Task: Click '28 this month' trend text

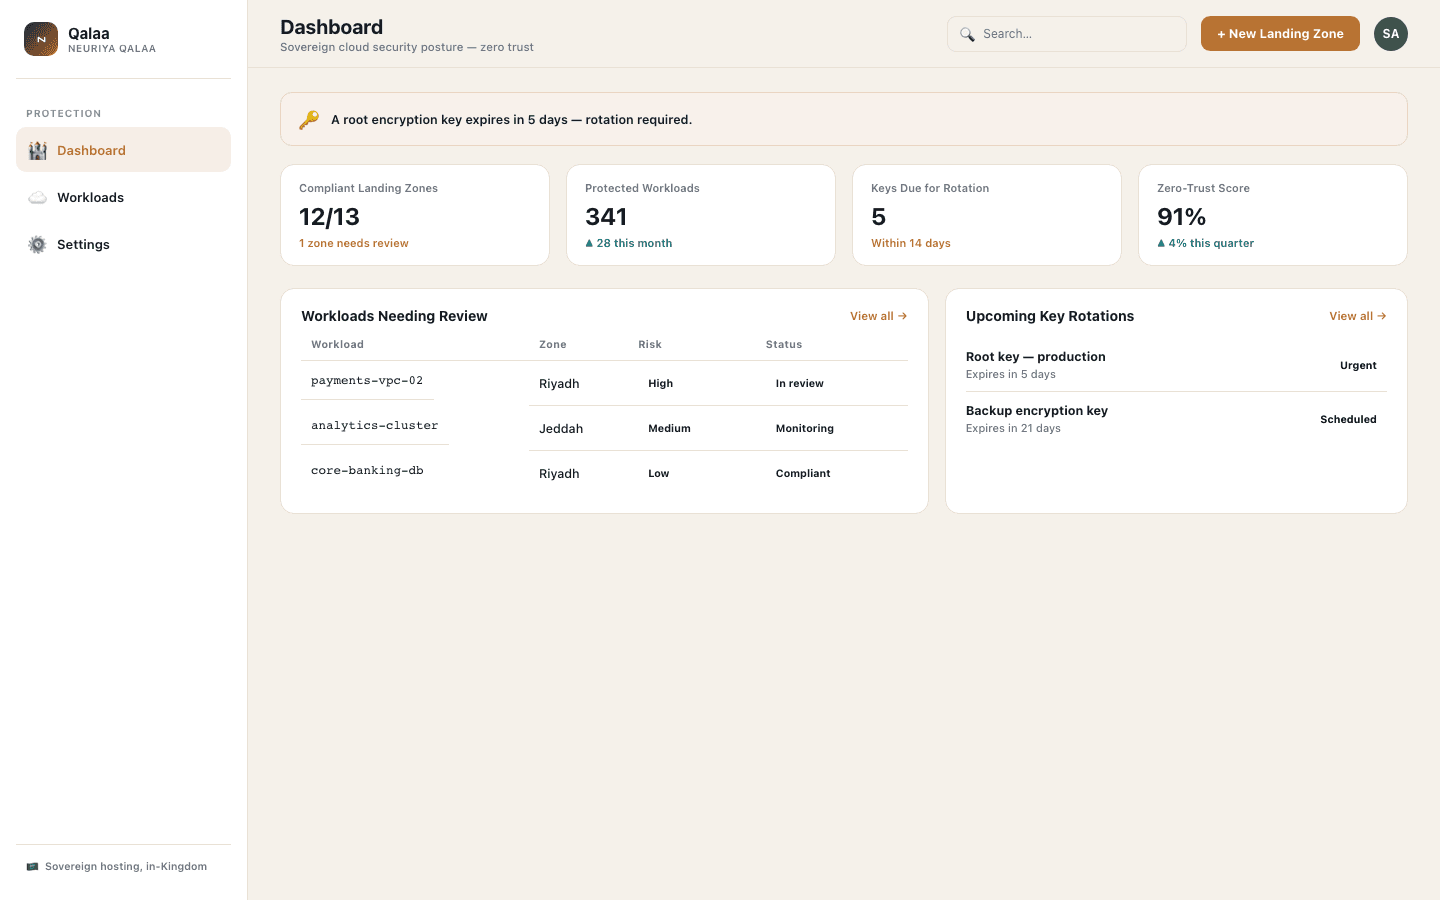Action: (x=629, y=244)
